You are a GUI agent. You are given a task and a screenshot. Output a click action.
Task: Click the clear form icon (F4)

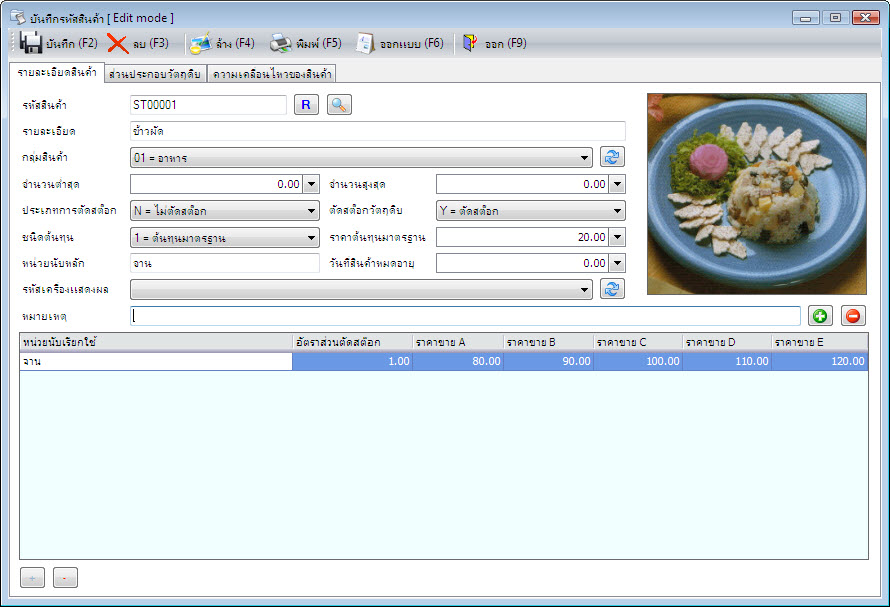pos(200,44)
